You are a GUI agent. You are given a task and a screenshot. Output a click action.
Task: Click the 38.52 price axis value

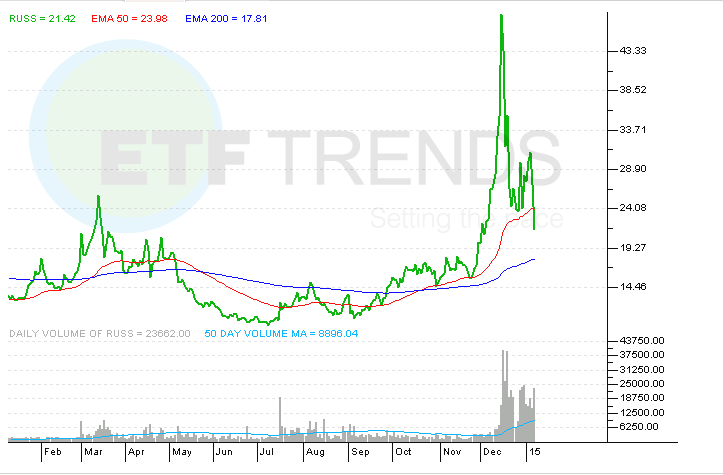tap(633, 90)
